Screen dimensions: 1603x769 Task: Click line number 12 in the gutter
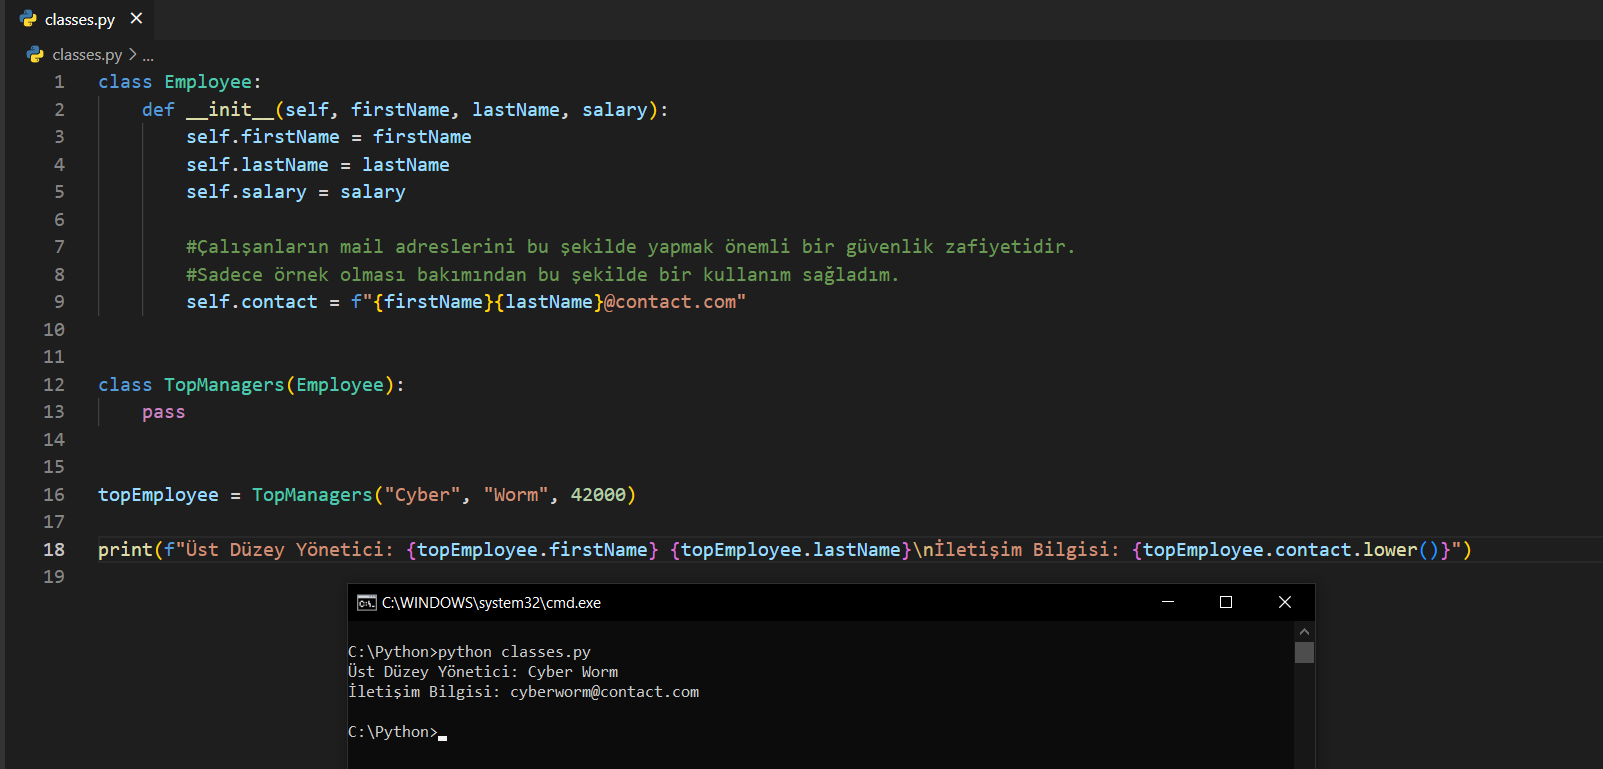tap(54, 385)
